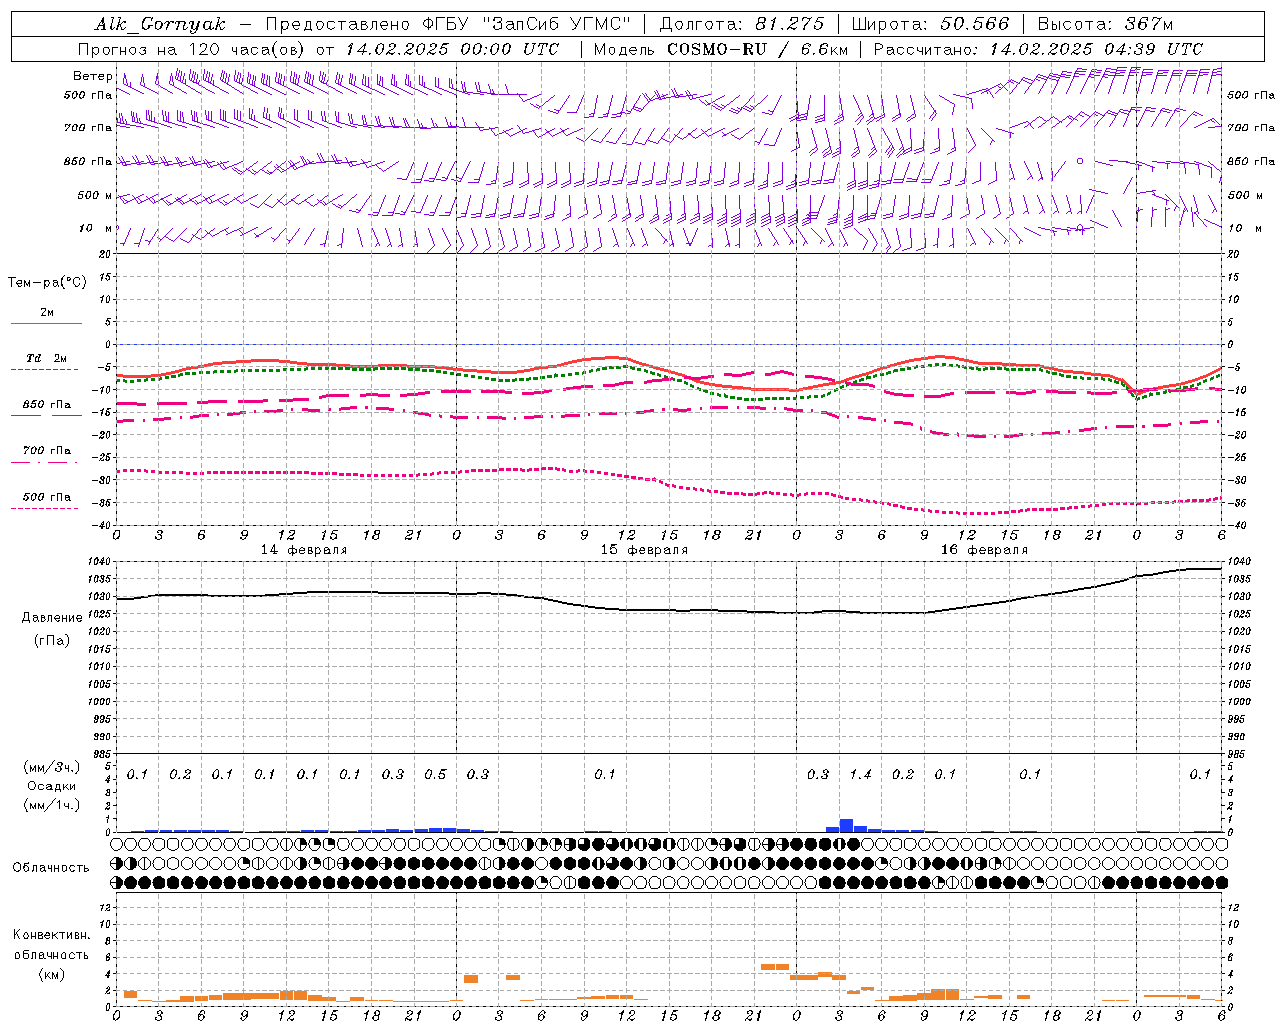Click the red dash-dot line sample under the 700 гПа legend label

[x=45, y=462]
